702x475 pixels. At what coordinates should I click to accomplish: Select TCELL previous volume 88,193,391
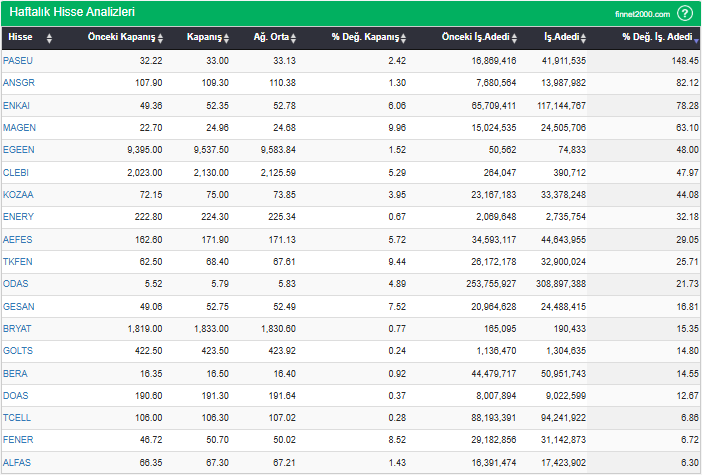click(x=493, y=417)
